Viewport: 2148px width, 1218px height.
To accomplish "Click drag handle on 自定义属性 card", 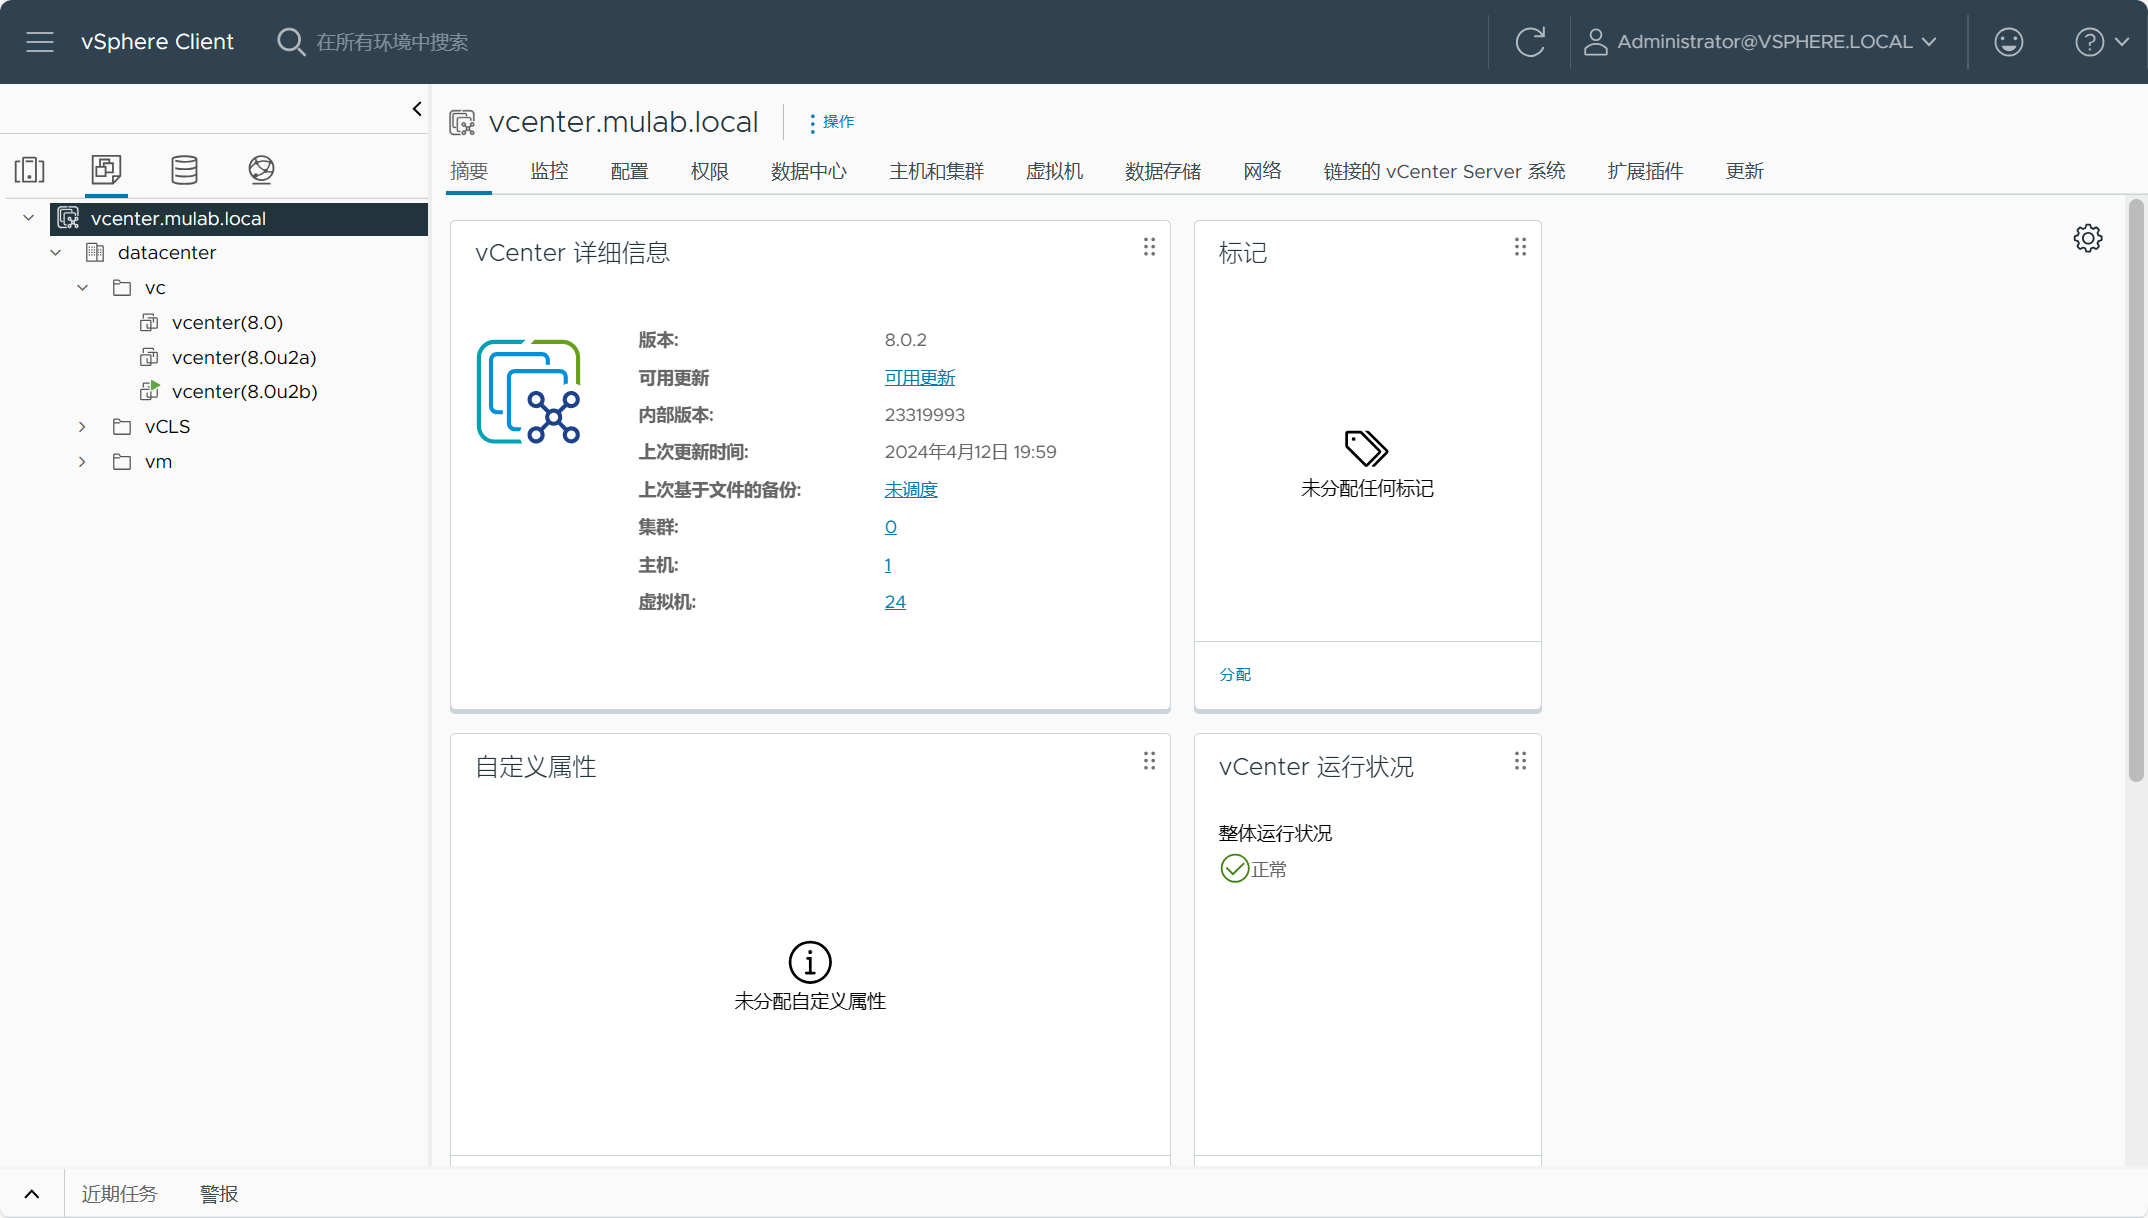I will point(1149,761).
